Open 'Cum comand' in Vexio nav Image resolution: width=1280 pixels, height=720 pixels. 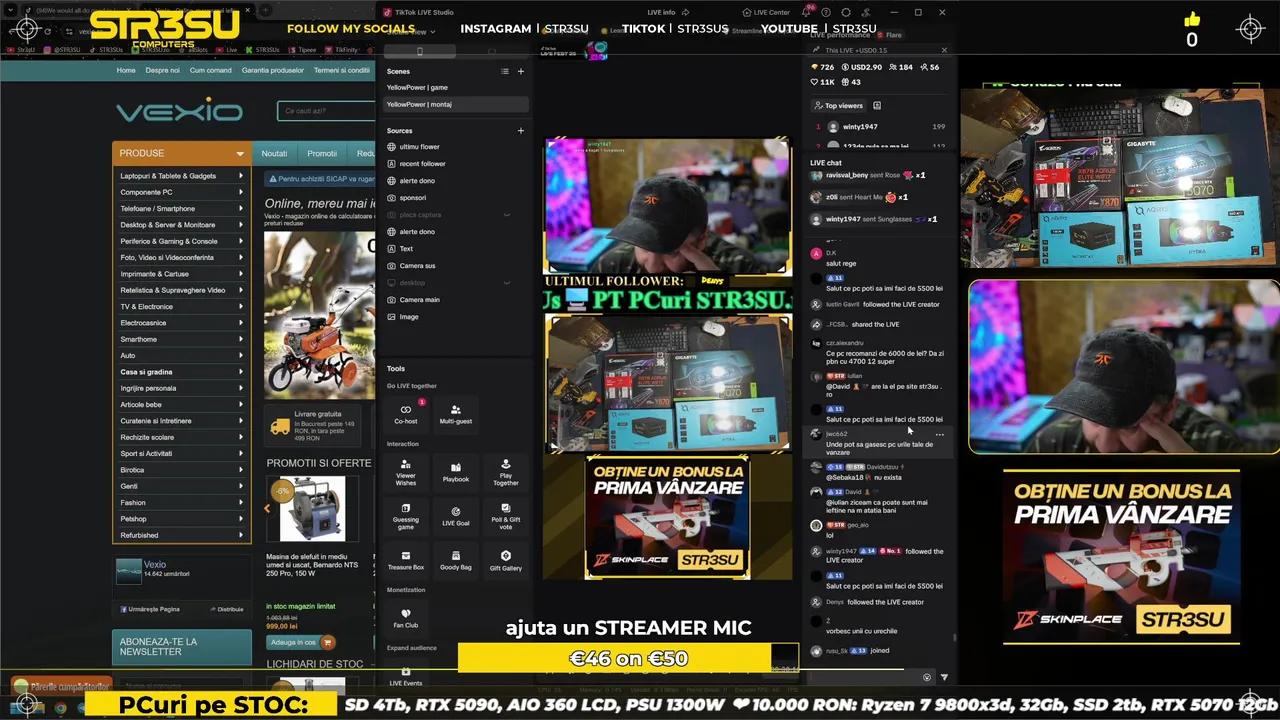[210, 70]
